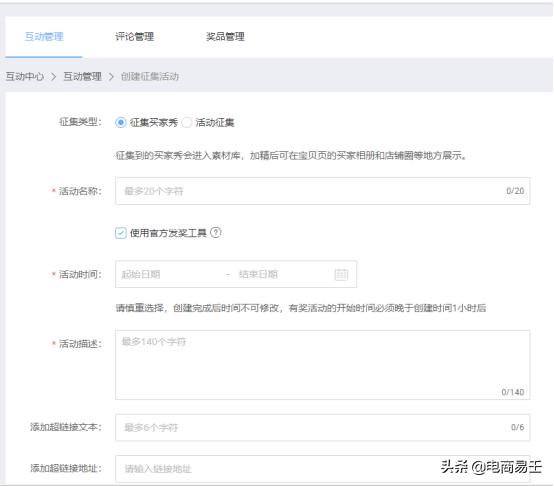
Task: Open the 评论管理 tab
Action: [135, 36]
